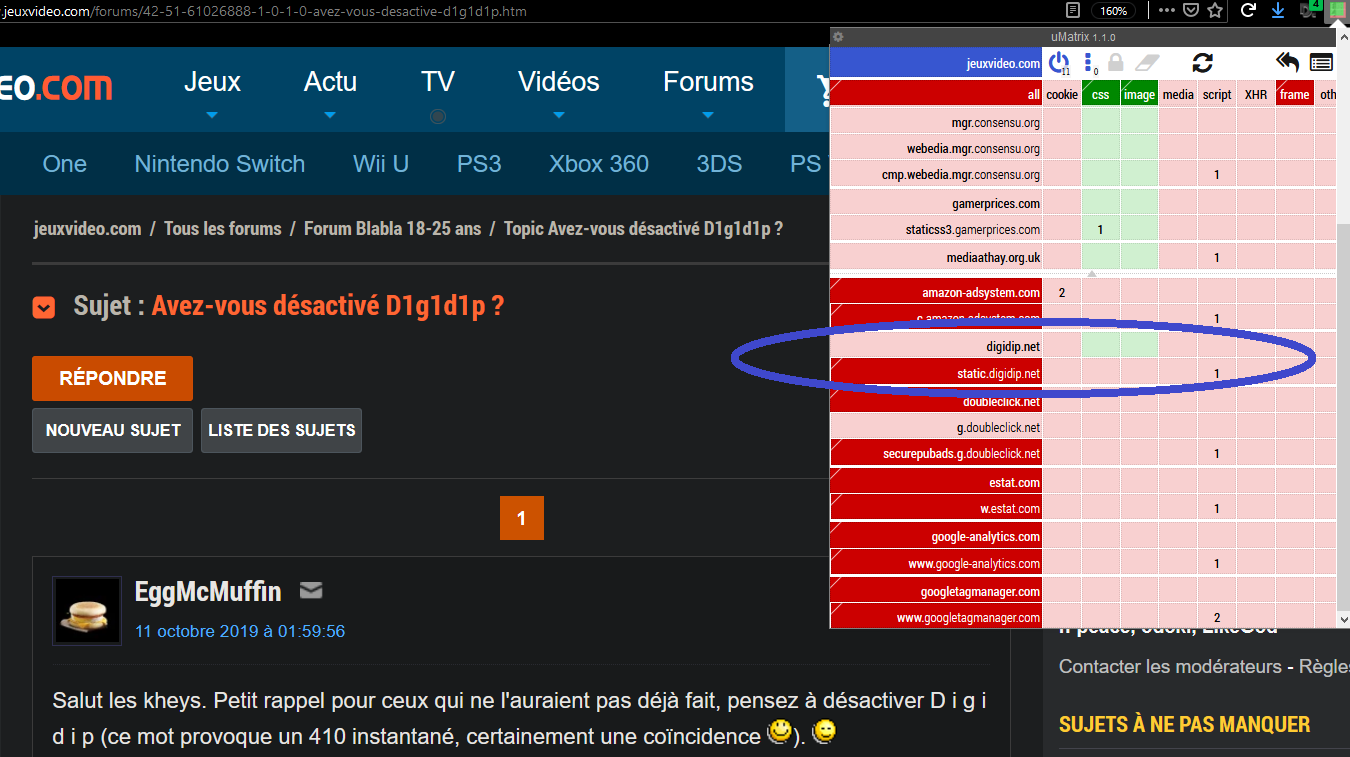Viewport: 1350px width, 757px height.
Task: Select the One platform tab
Action: tap(65, 164)
